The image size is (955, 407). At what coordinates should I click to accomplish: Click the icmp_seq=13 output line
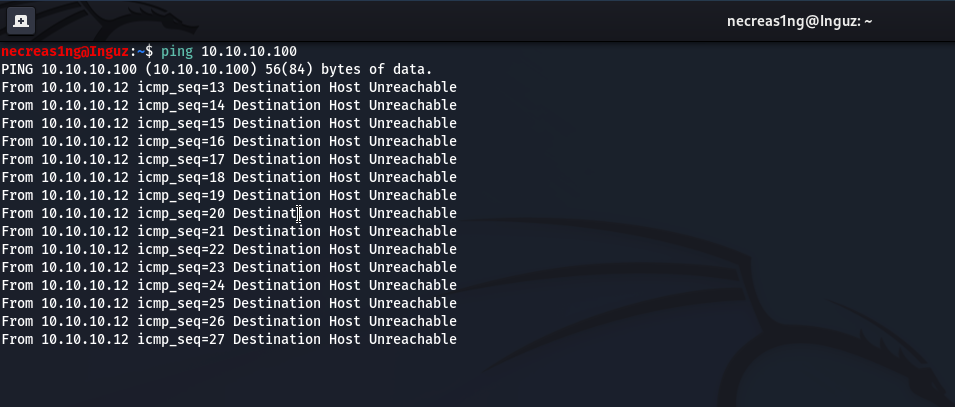tap(228, 87)
